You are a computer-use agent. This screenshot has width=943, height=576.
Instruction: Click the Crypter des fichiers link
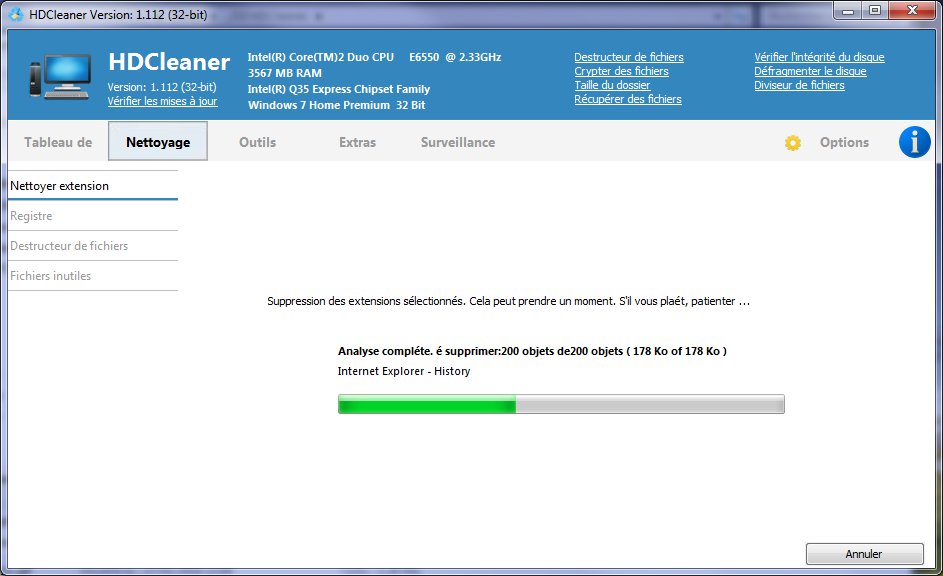point(621,71)
